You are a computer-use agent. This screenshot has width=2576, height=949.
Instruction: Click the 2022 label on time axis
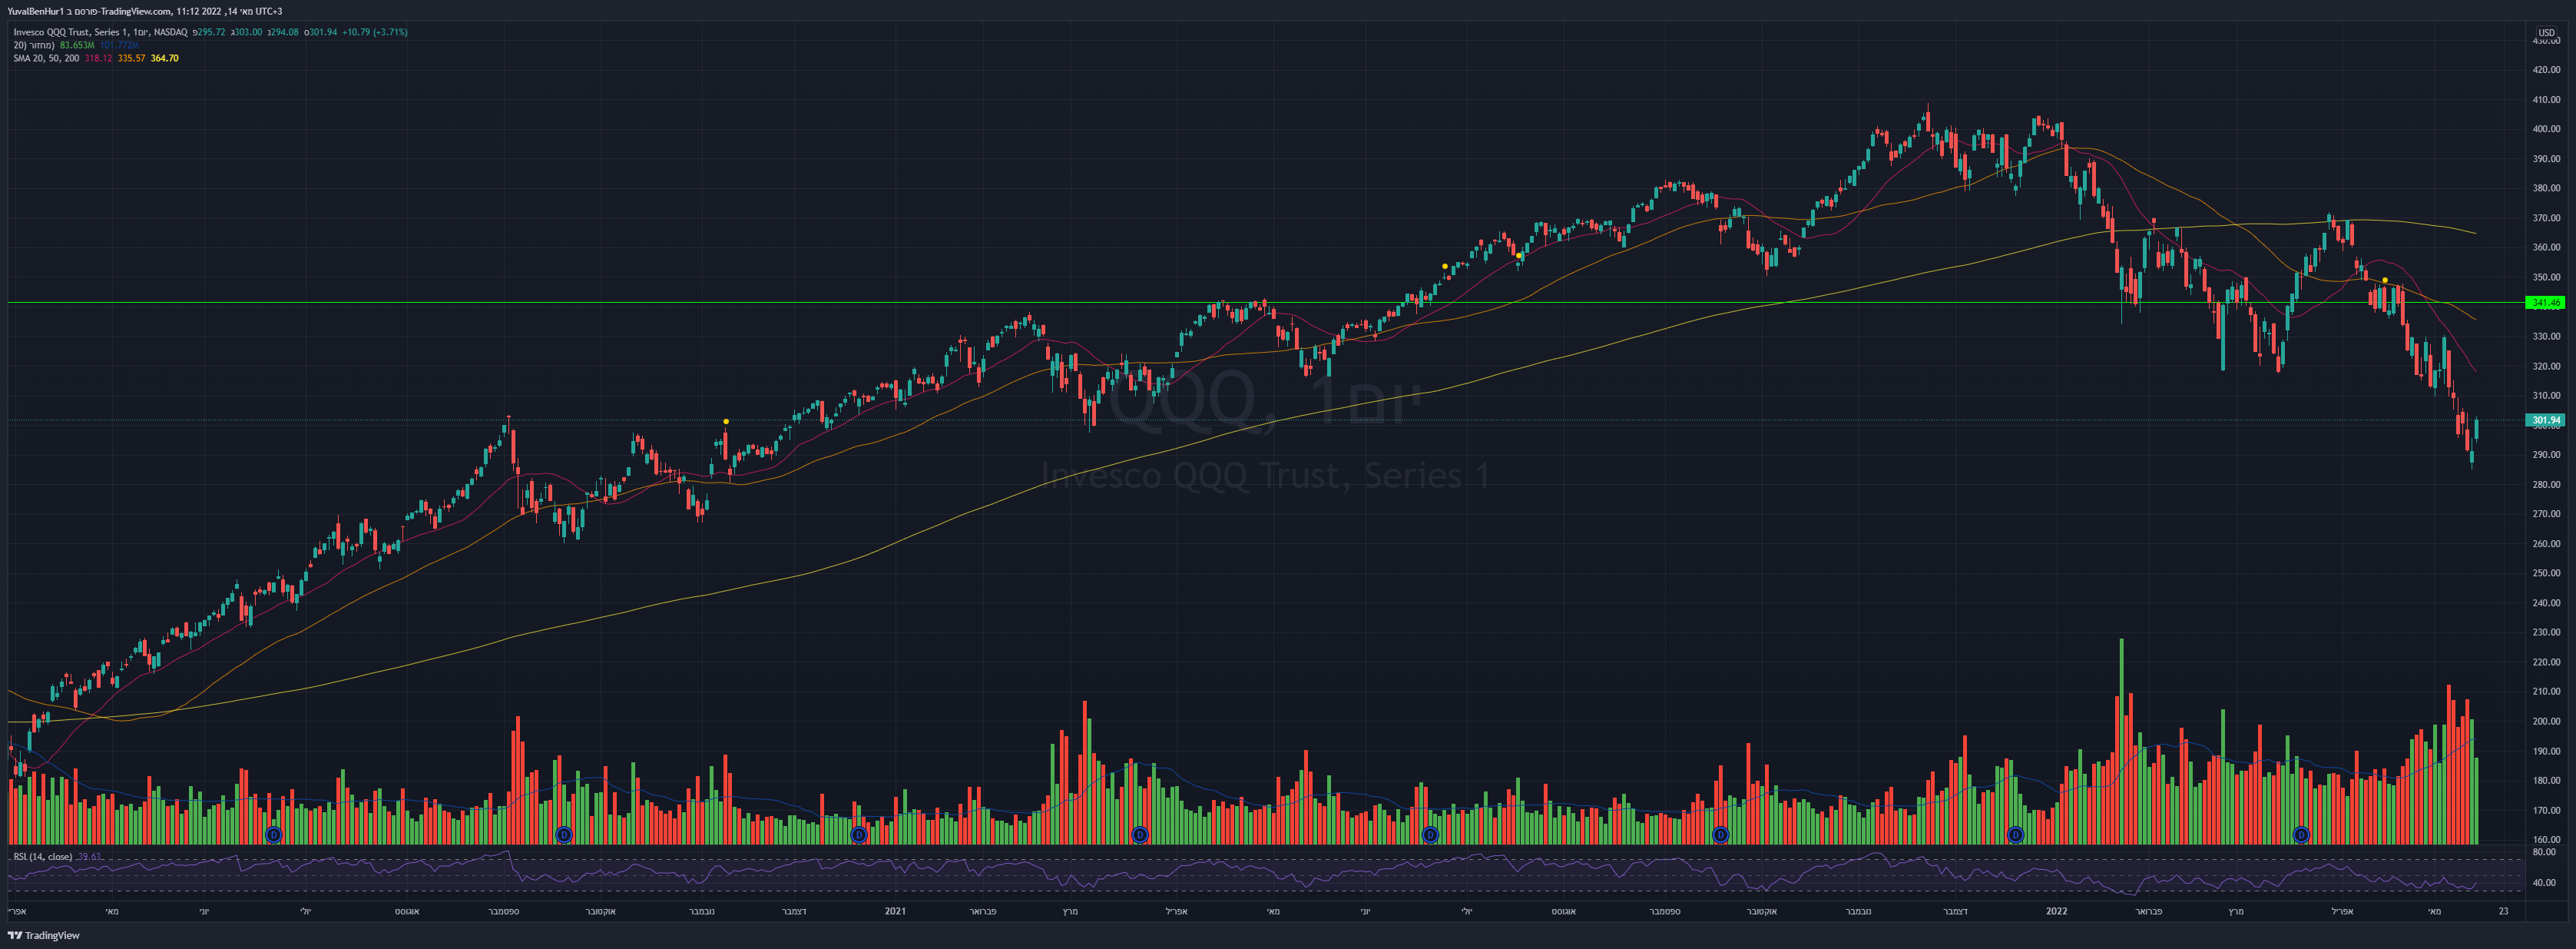click(x=2056, y=911)
